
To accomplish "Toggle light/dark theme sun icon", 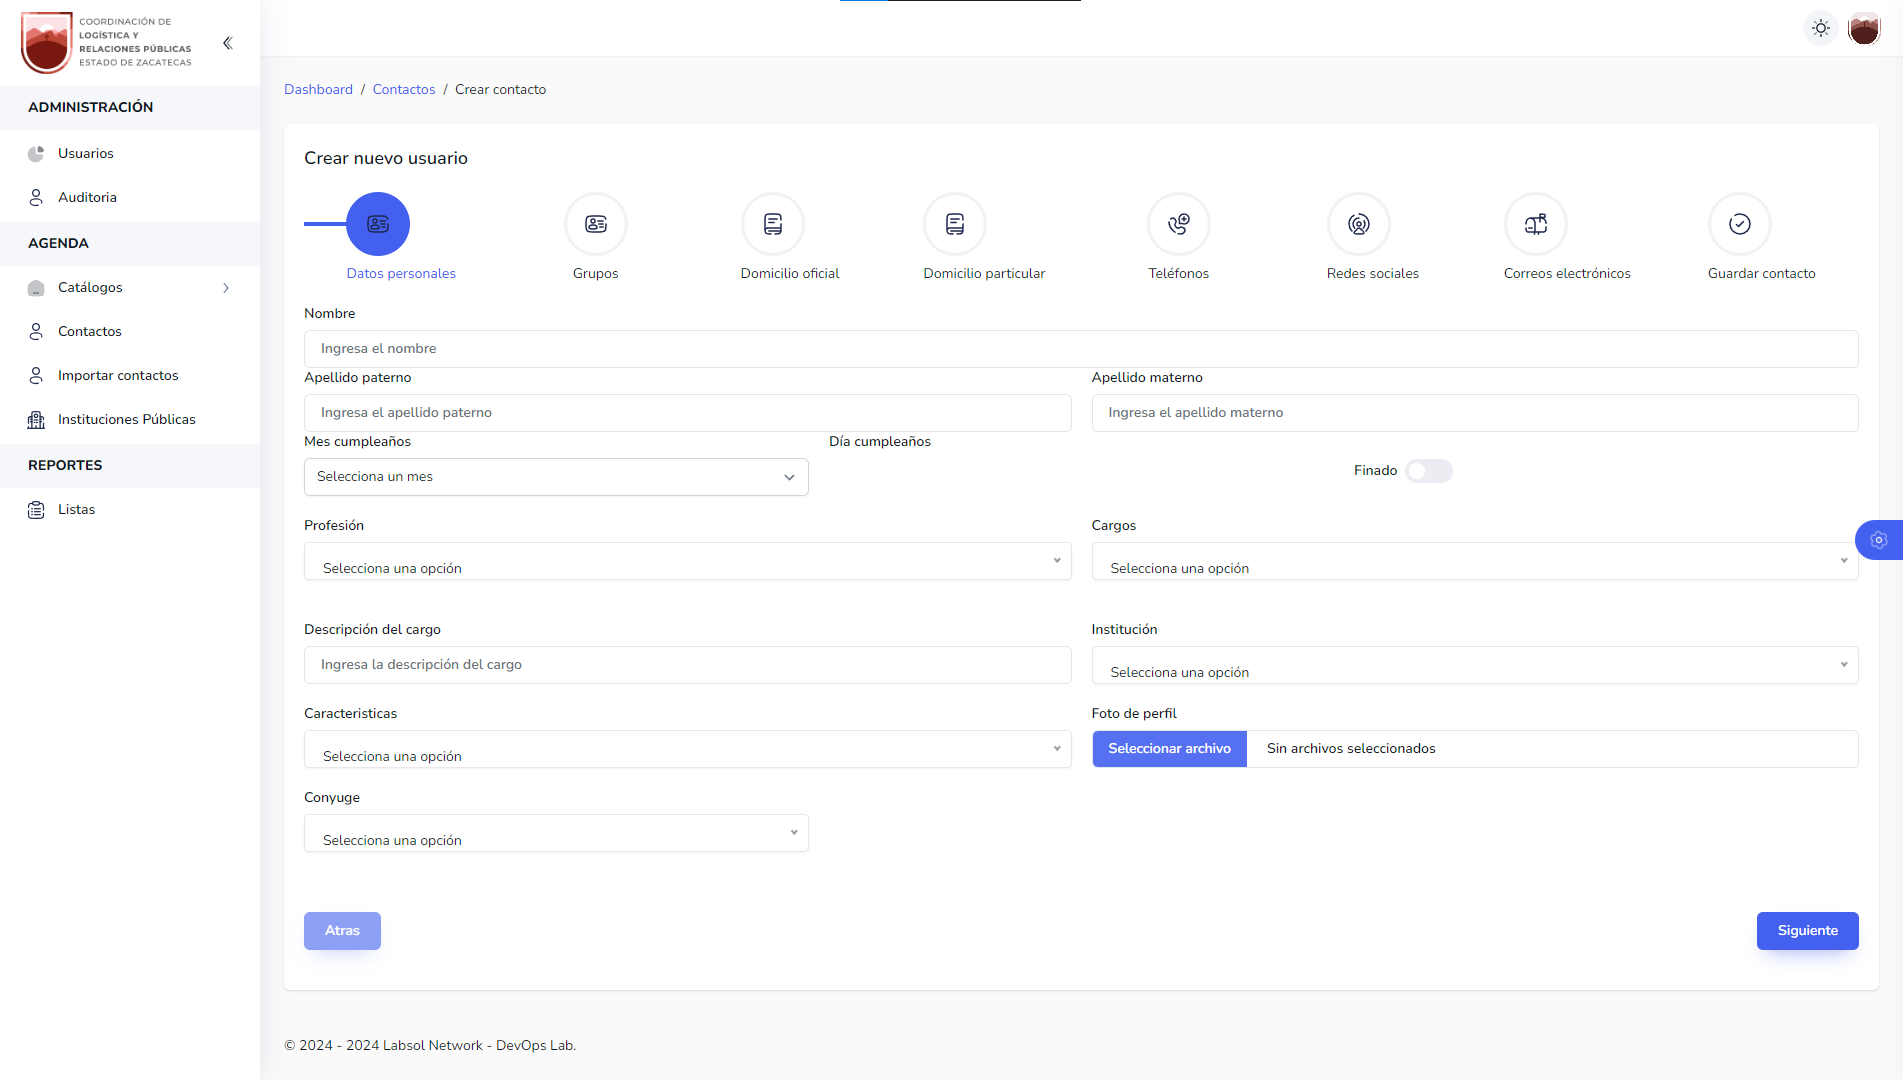I will click(1820, 28).
